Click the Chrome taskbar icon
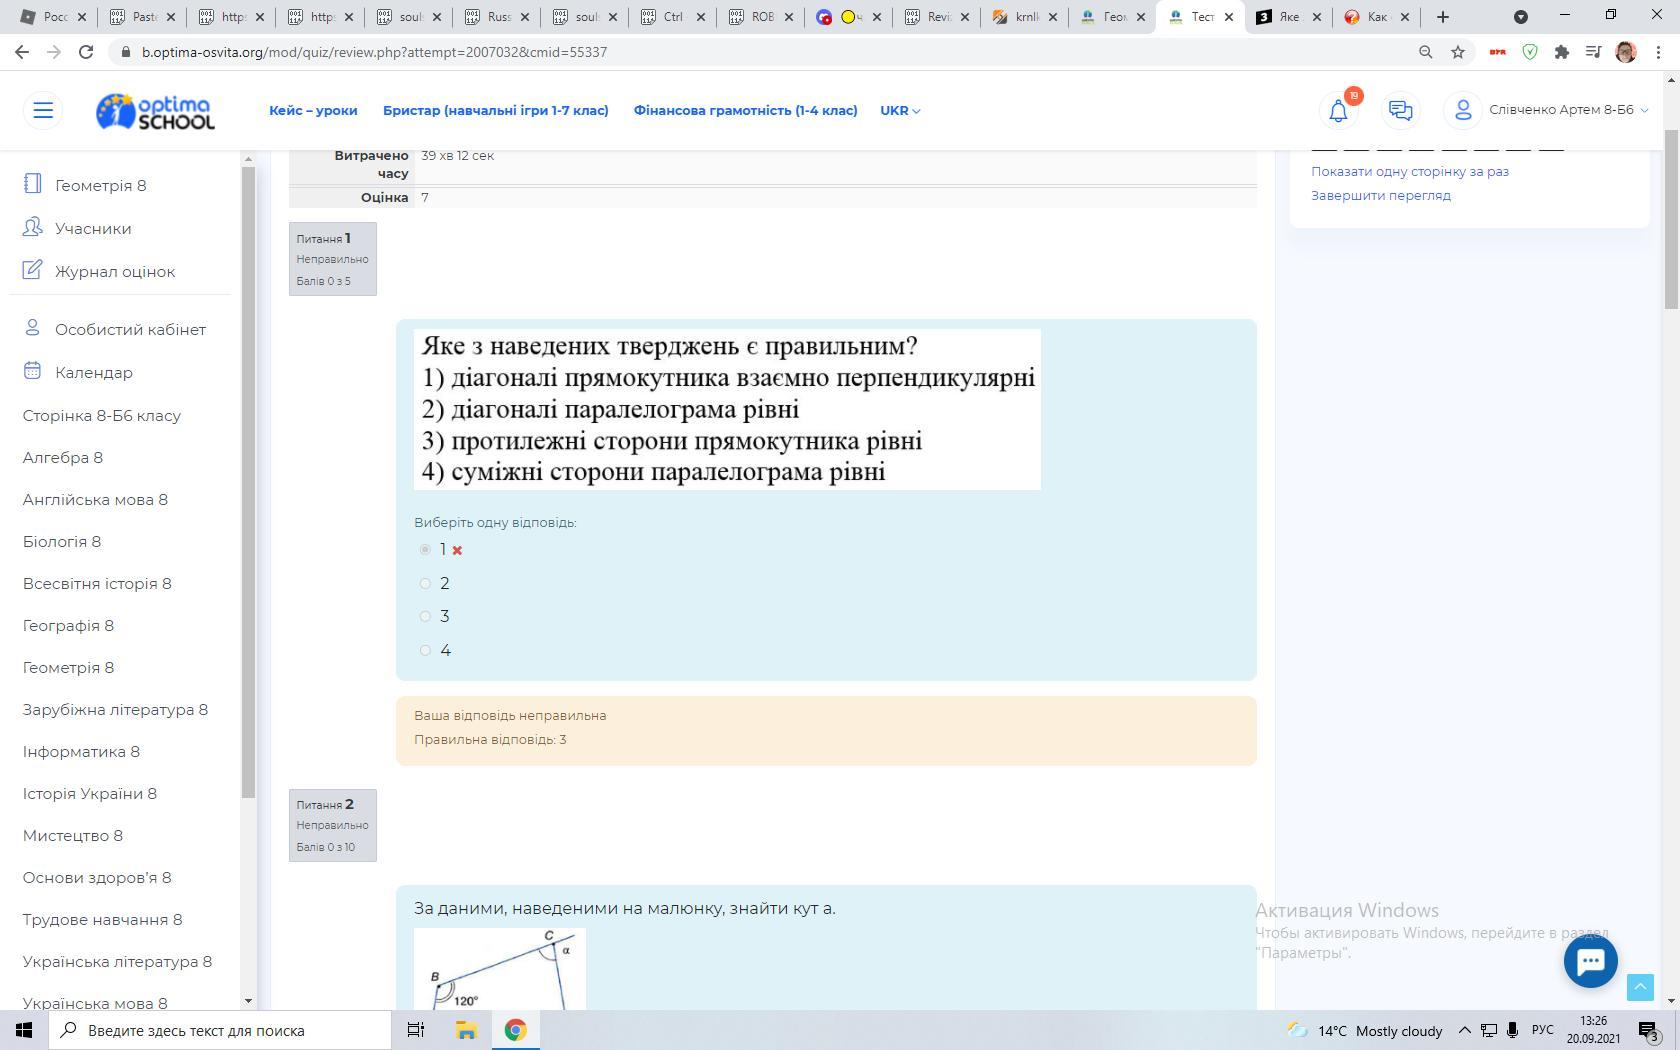1680x1050 pixels. coord(515,1030)
